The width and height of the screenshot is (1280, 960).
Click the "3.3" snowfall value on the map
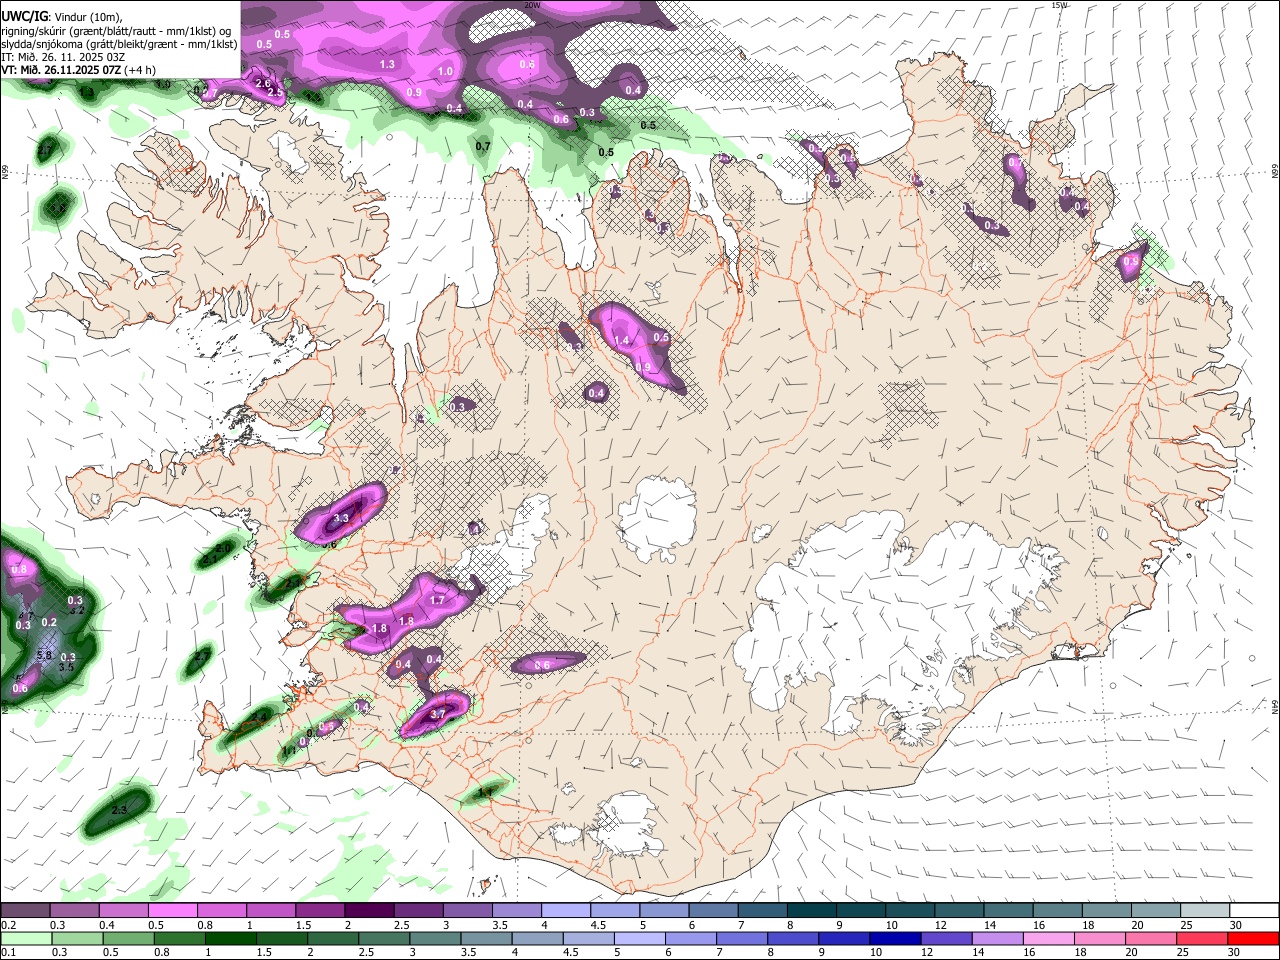click(341, 518)
